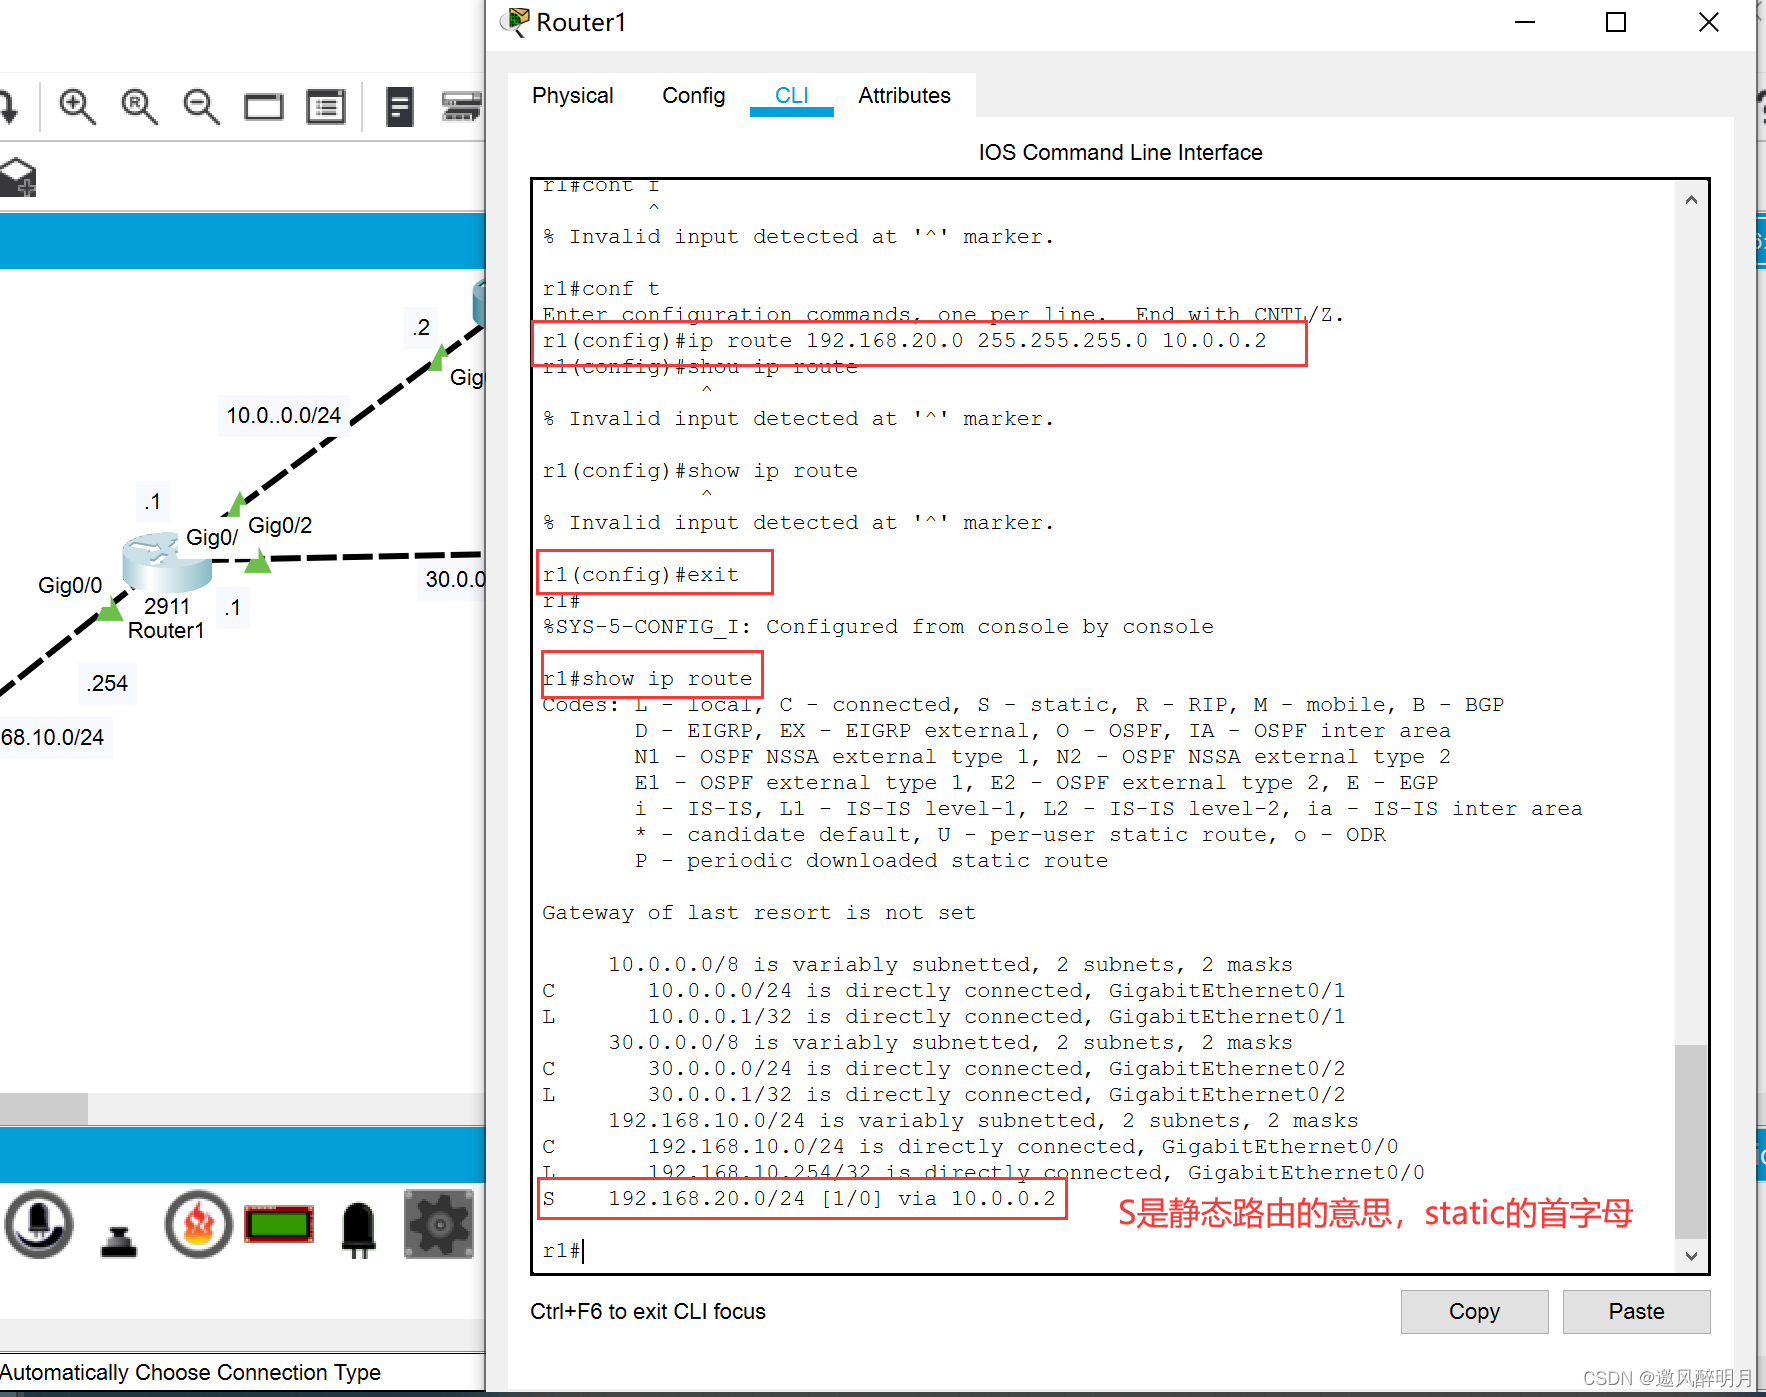Minimize the Router1 window

click(1525, 22)
